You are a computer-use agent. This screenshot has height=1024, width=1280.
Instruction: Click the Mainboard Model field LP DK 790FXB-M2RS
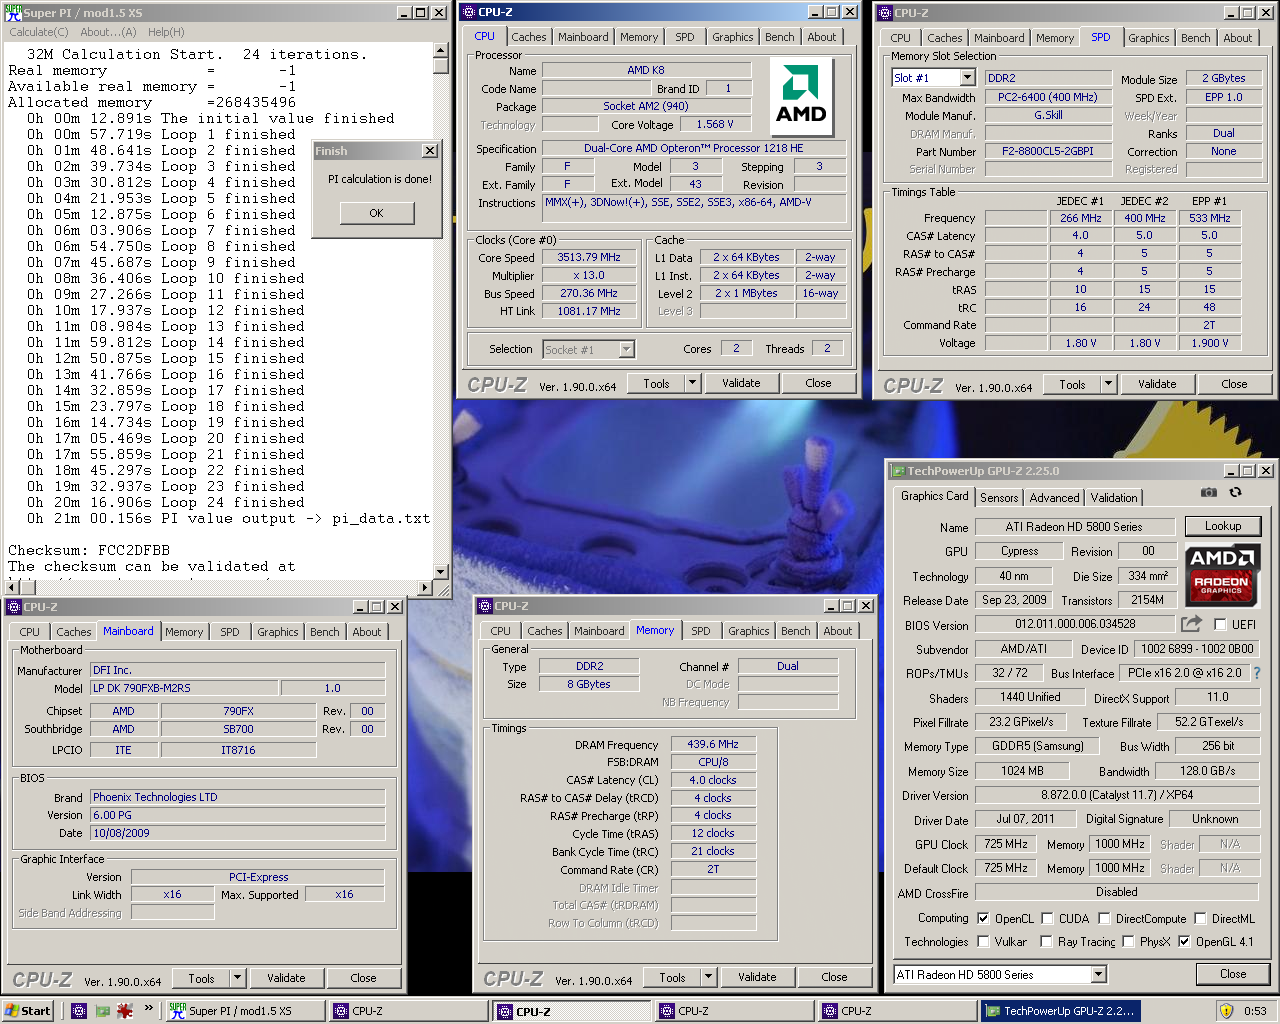[185, 688]
